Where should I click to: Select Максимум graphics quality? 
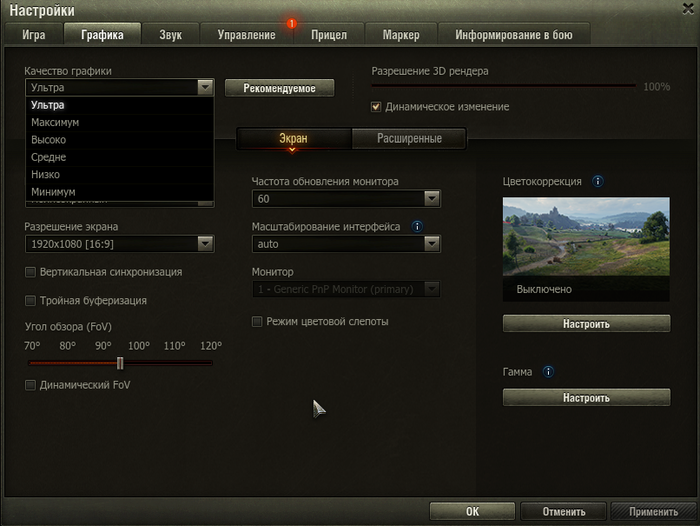tap(120, 122)
